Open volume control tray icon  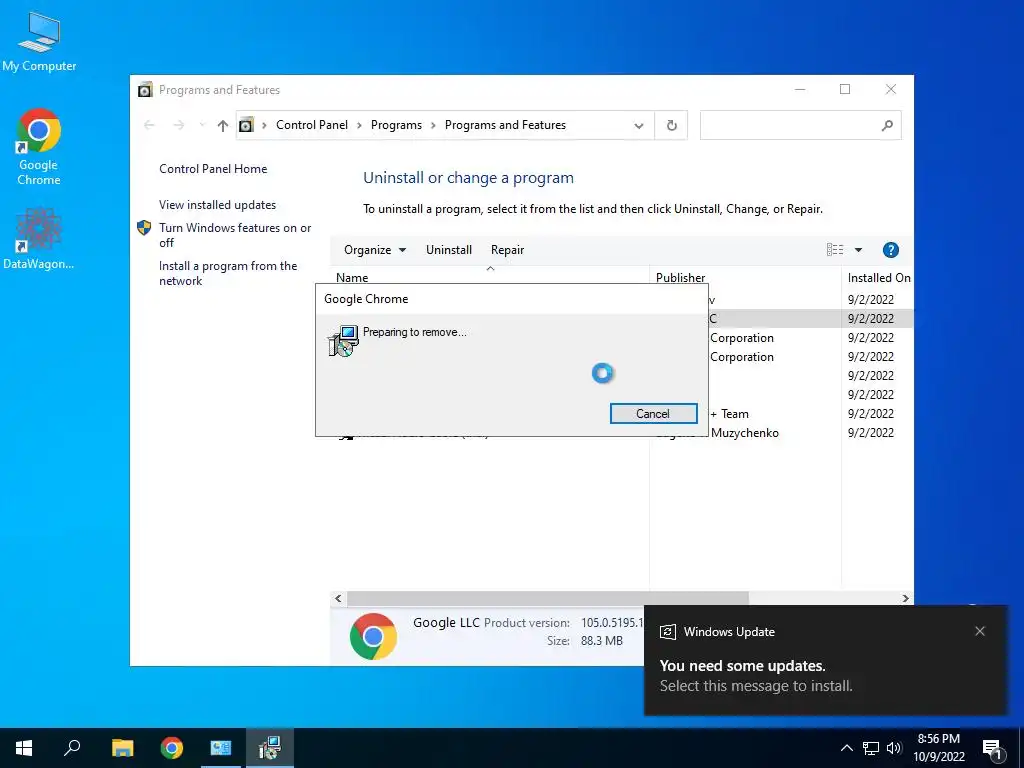coord(894,748)
